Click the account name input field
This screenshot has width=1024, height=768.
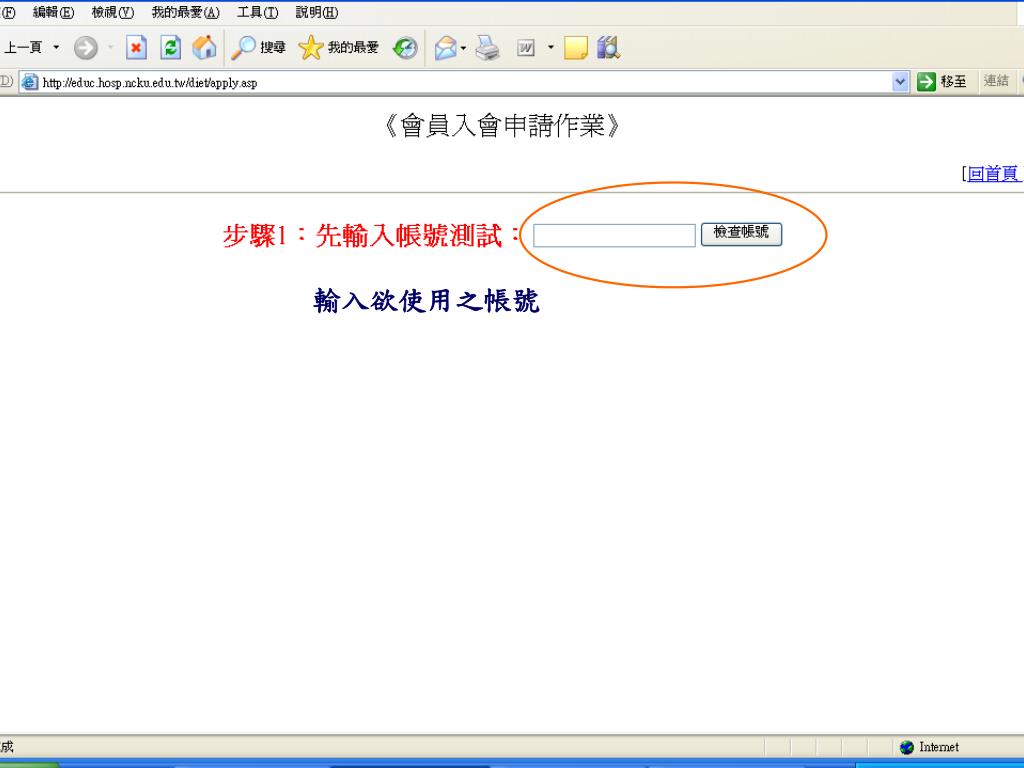pyautogui.click(x=614, y=235)
